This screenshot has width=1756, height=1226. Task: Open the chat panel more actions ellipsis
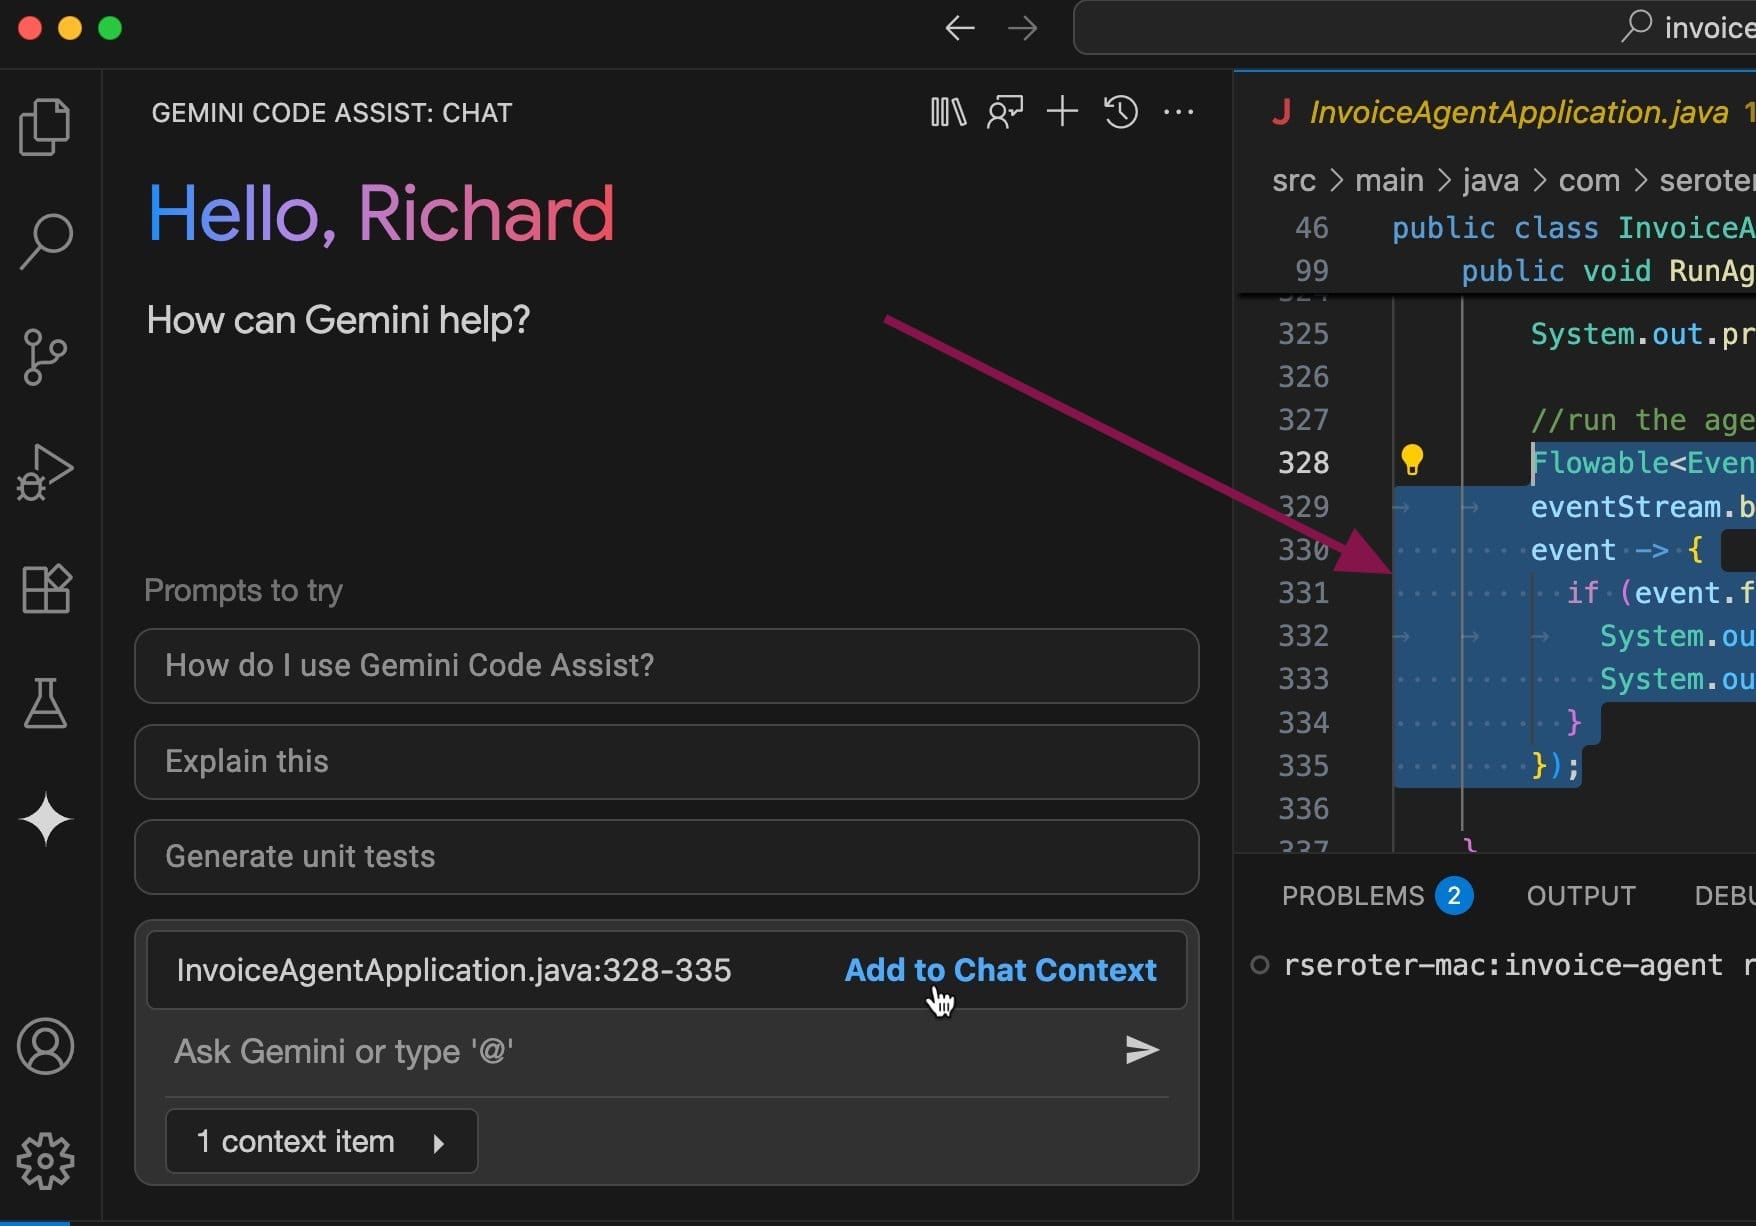1179,112
